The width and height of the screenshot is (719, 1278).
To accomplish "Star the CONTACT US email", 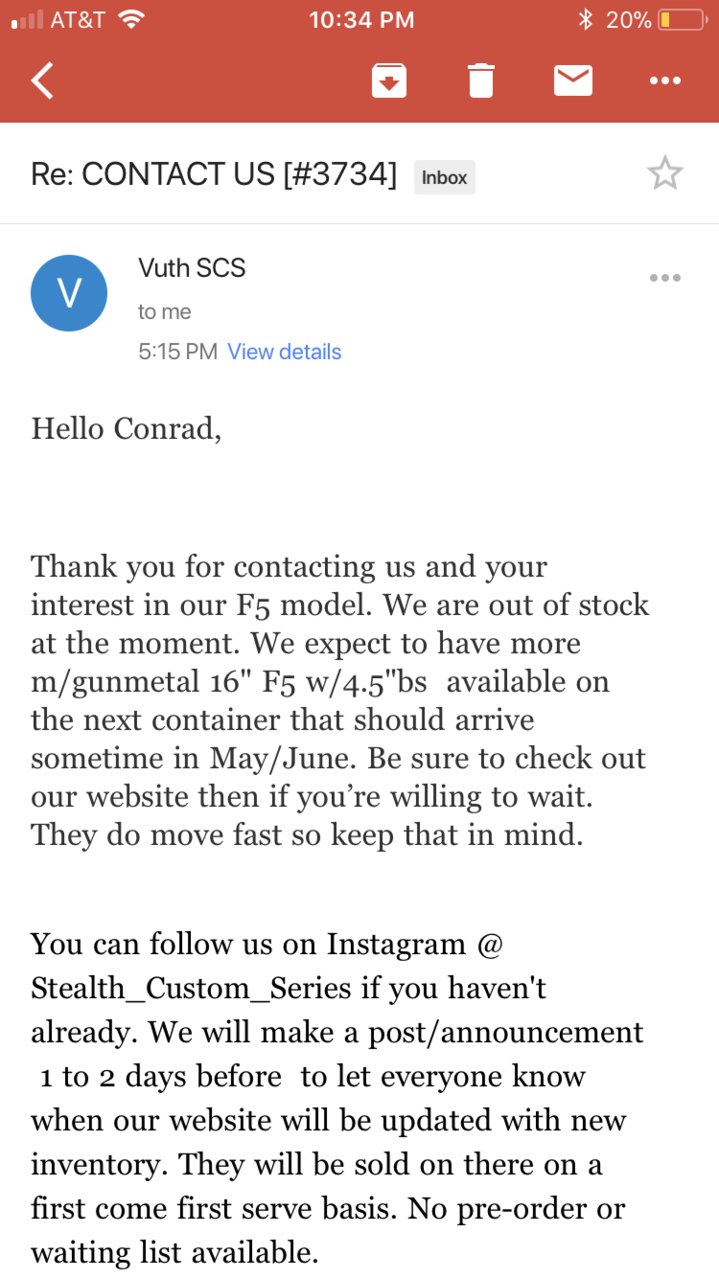I will click(x=665, y=174).
